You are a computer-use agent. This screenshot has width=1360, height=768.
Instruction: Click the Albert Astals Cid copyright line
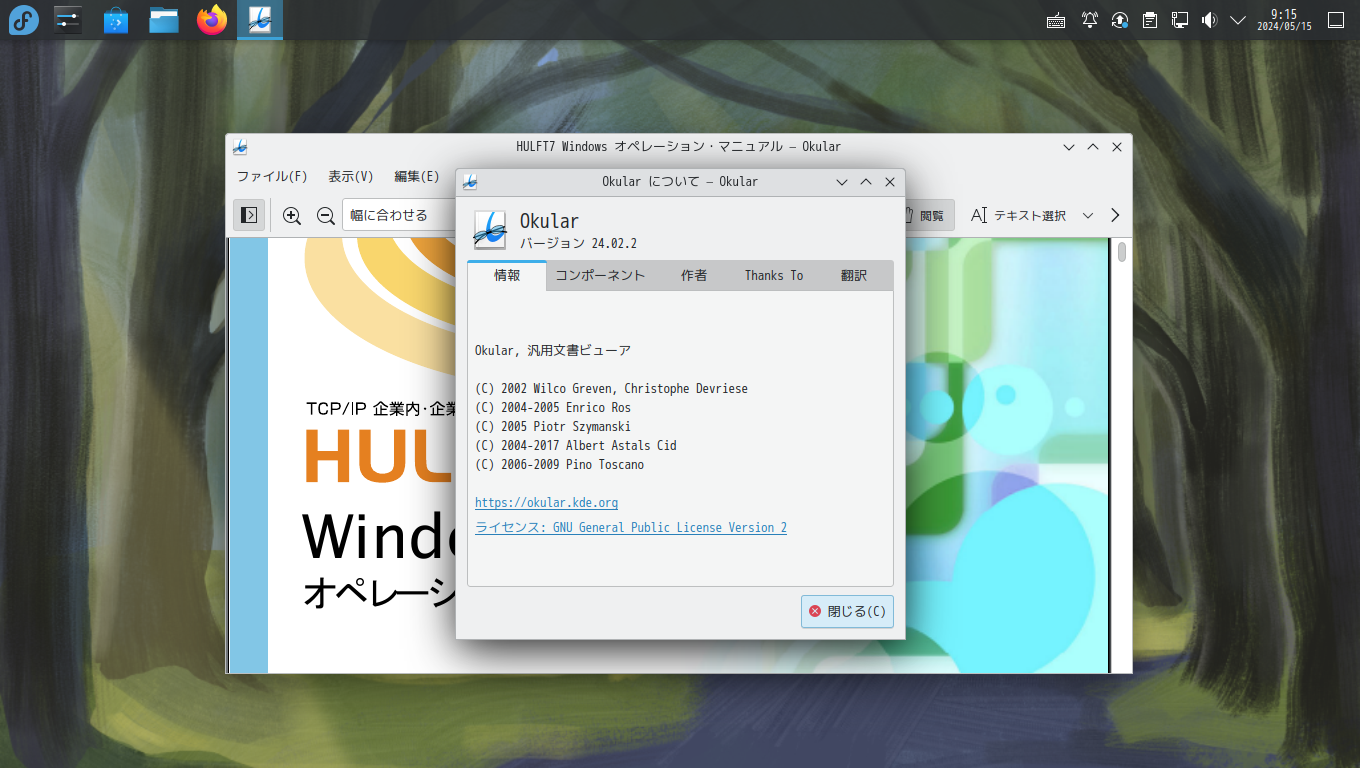(576, 446)
